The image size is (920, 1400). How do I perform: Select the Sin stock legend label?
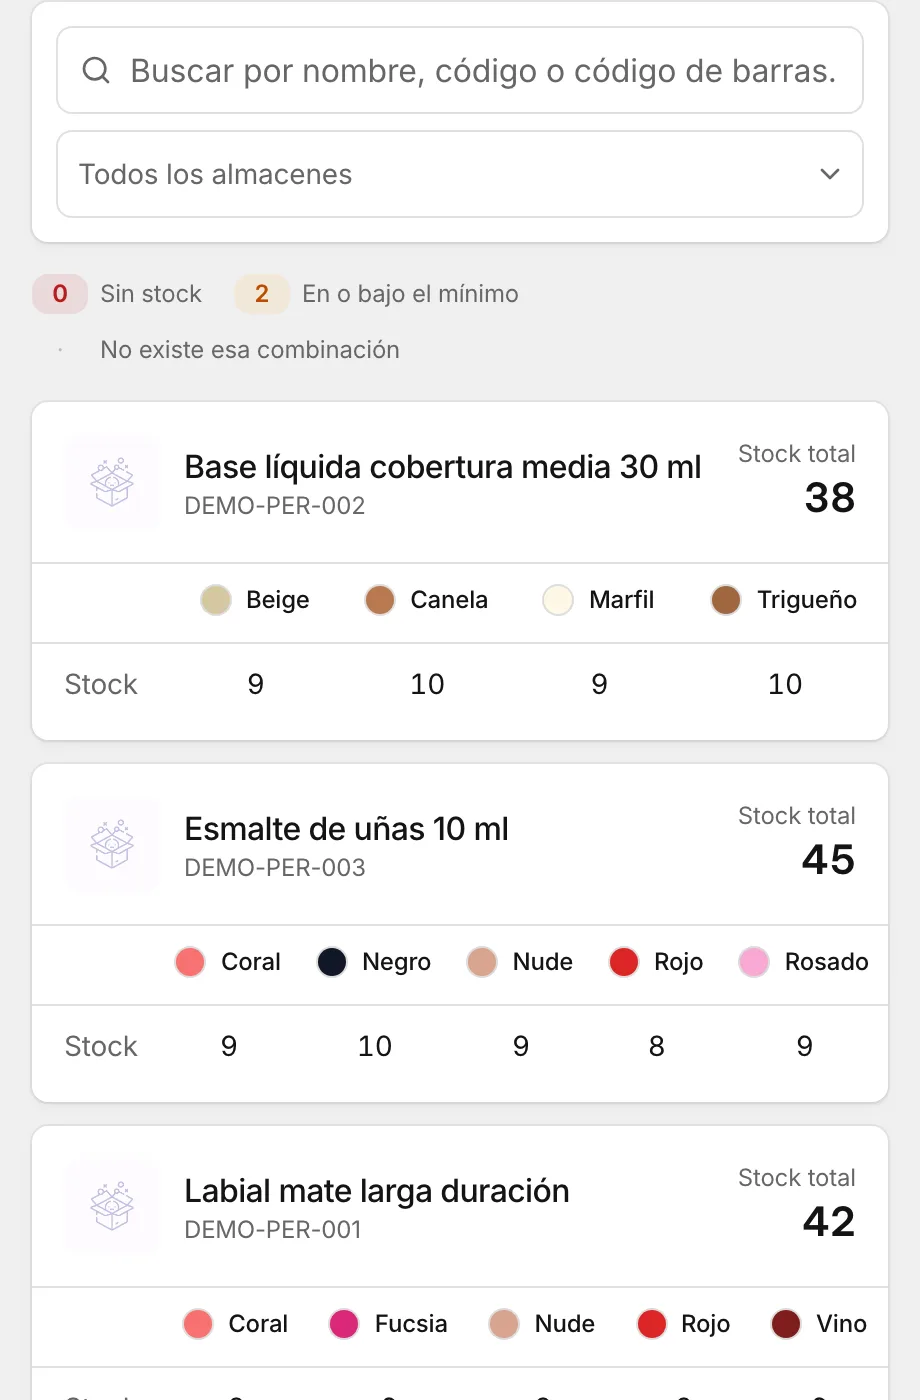coord(151,294)
